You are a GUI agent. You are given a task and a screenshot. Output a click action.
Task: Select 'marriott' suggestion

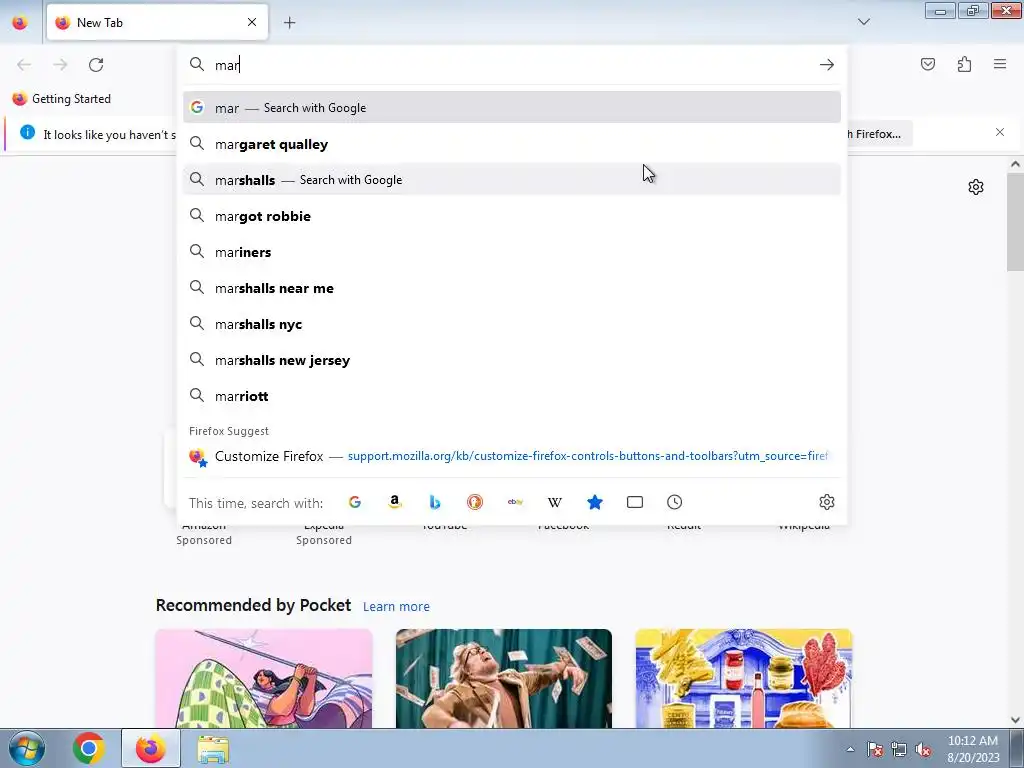tap(512, 396)
